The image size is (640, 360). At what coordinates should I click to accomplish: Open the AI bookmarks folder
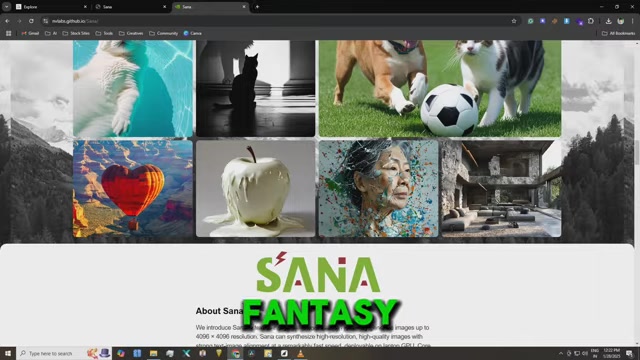coord(51,33)
